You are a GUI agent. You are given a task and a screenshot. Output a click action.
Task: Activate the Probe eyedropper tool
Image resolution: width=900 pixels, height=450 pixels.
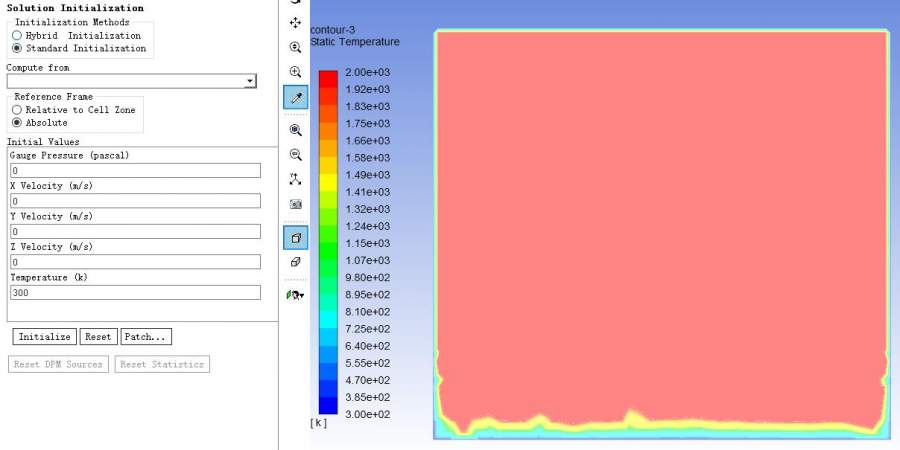[x=295, y=98]
